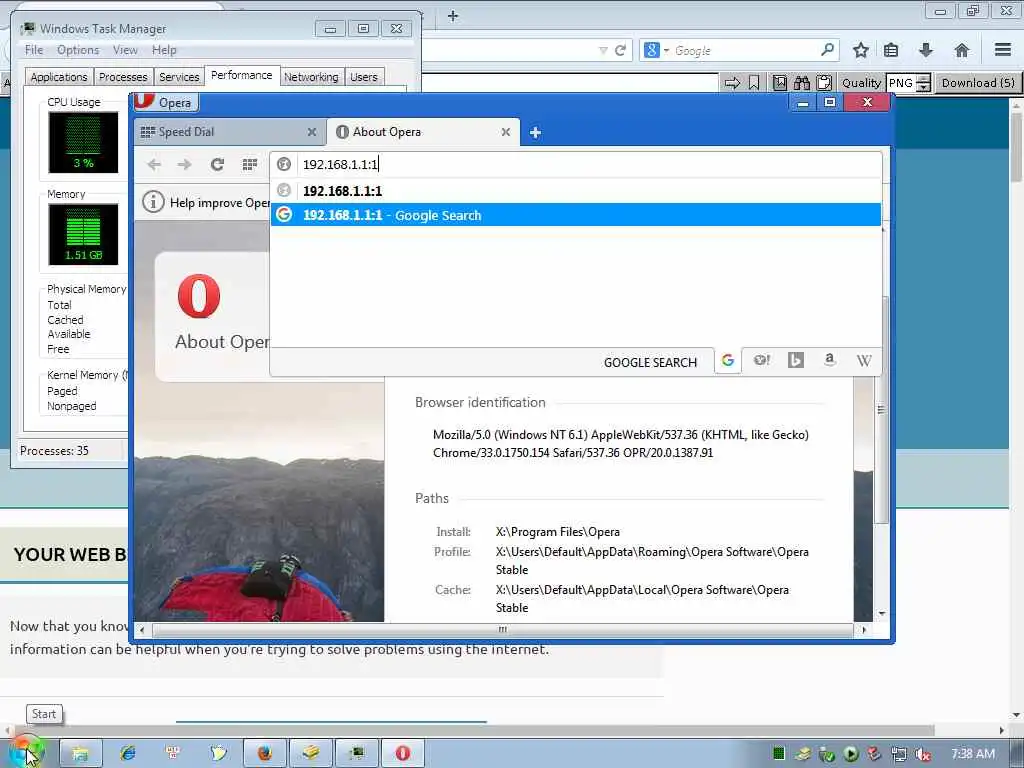
Task: Open Speed Dial grid icon in Opera toolbar
Action: point(249,165)
